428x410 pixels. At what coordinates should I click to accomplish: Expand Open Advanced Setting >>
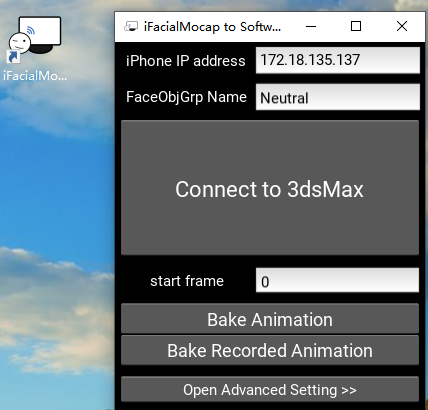270,389
